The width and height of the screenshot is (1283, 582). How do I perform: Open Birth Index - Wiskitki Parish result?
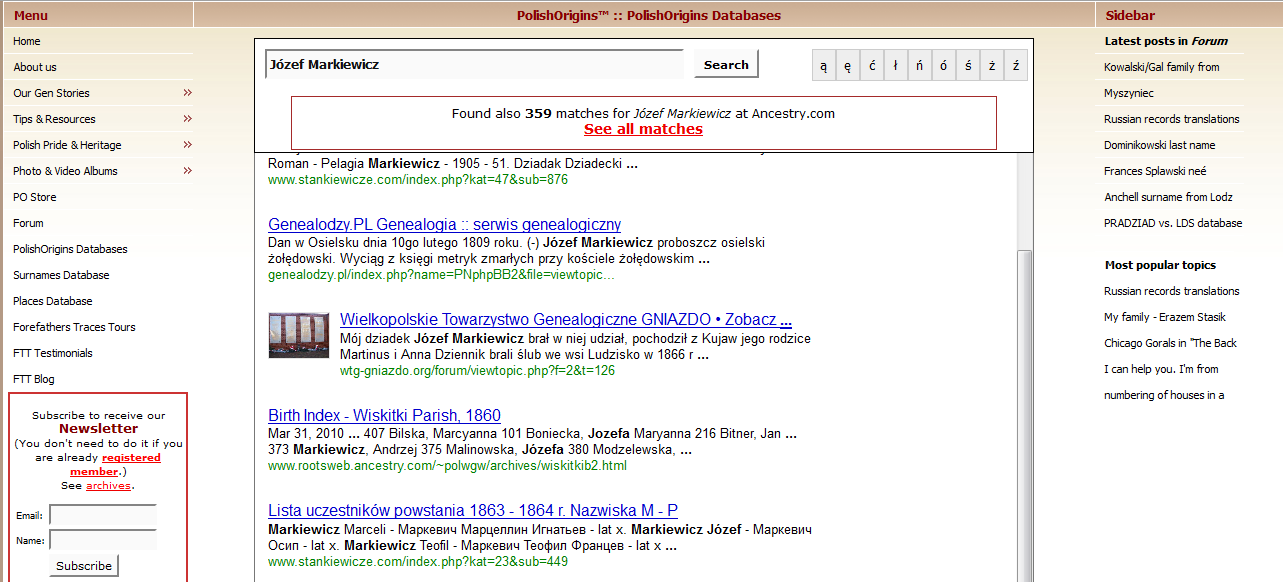coord(384,416)
